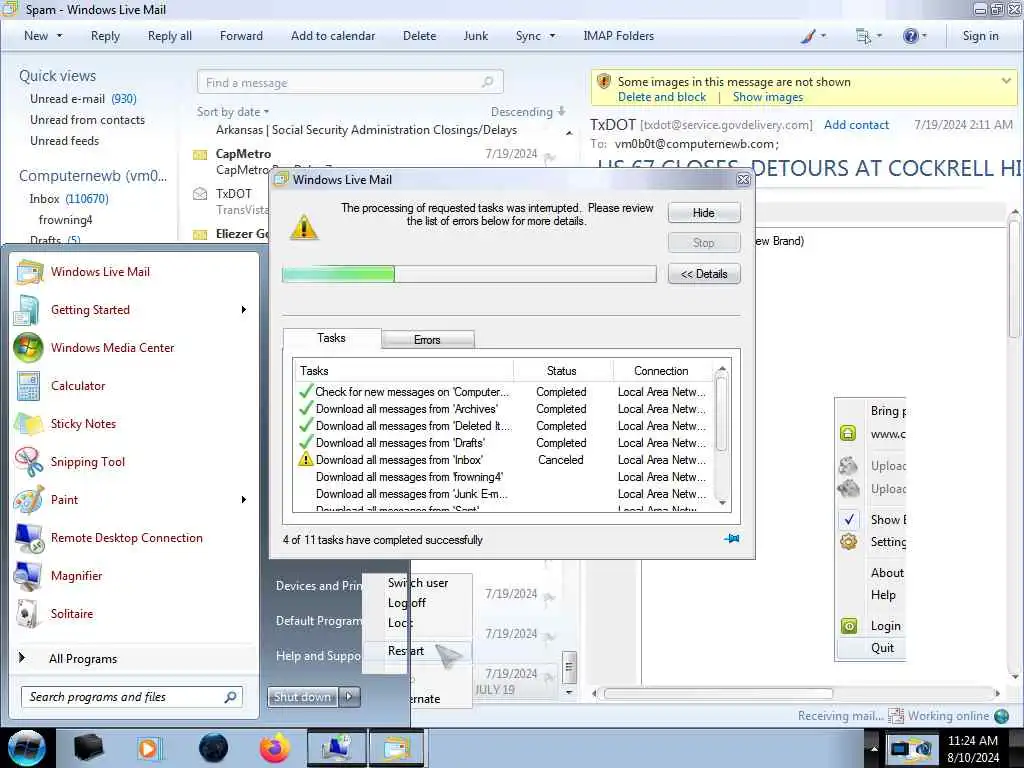Click the Sign in button
This screenshot has width=1024, height=768.
click(x=980, y=36)
